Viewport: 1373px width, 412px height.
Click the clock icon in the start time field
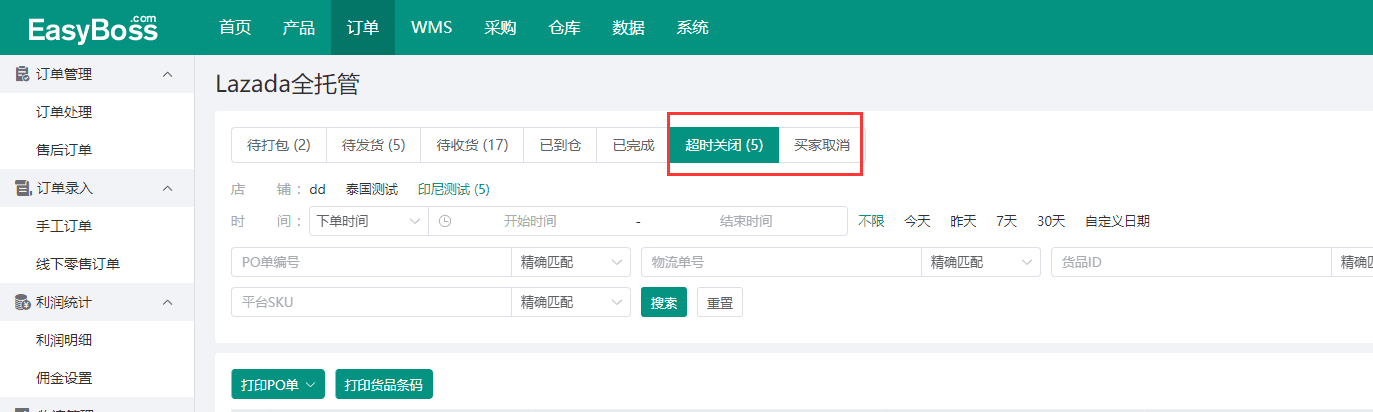[x=445, y=221]
